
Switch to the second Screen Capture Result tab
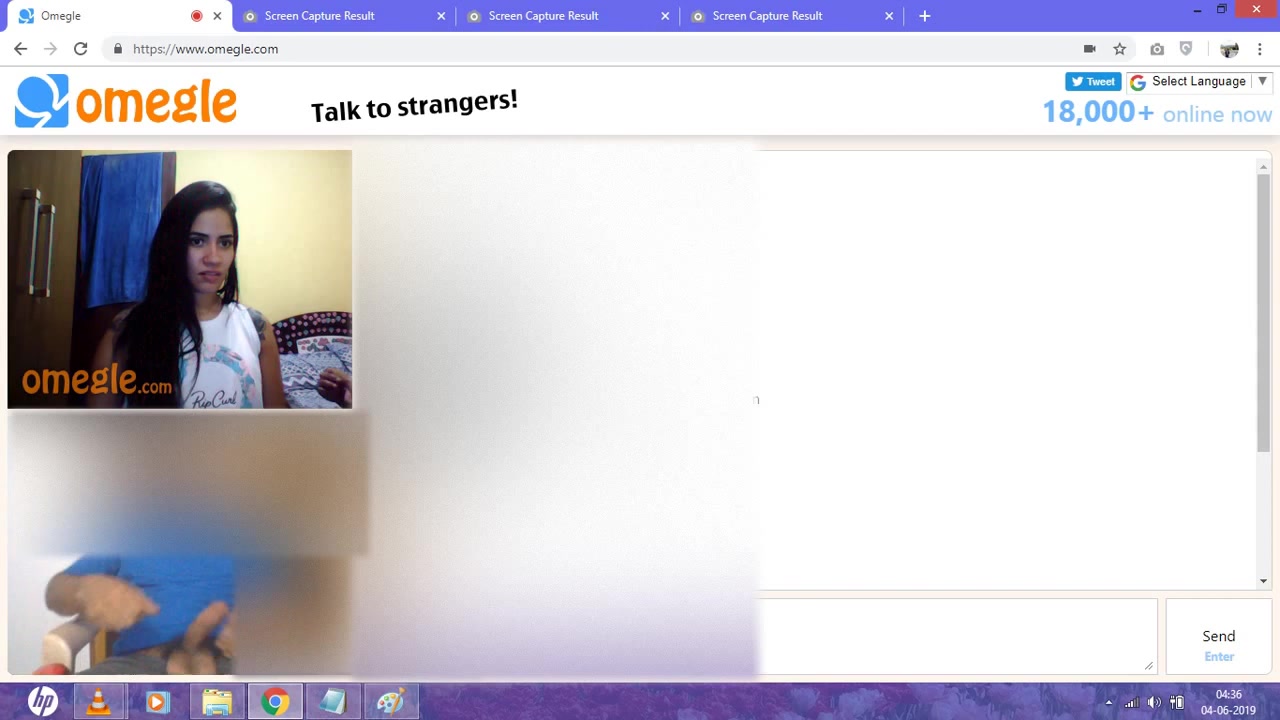click(x=543, y=16)
